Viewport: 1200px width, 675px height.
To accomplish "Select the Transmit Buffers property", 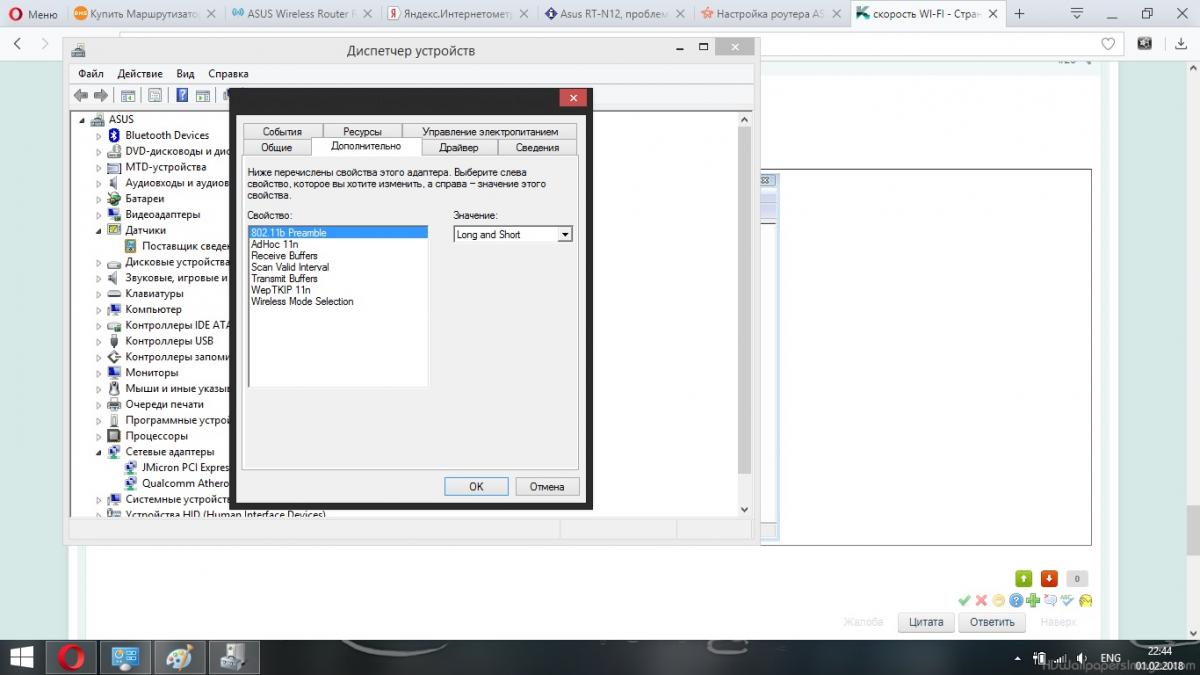I will tap(284, 279).
